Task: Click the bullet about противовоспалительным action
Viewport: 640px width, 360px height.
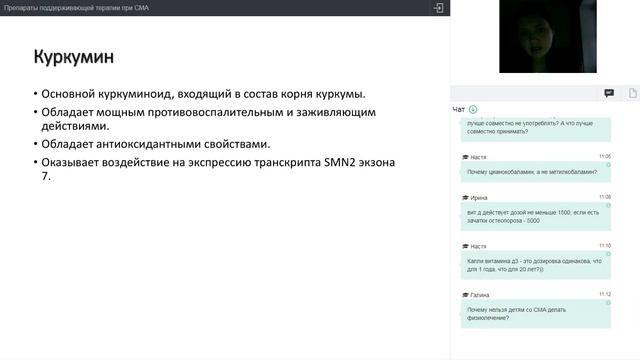Action: [x=208, y=119]
